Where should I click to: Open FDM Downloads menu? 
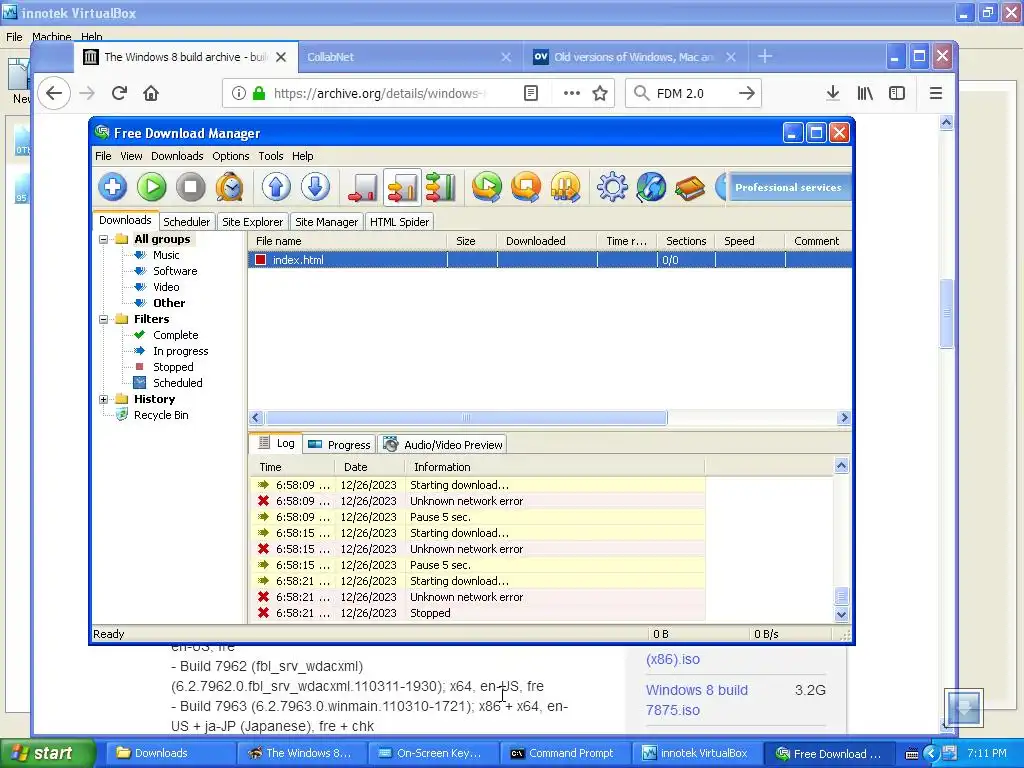point(177,156)
